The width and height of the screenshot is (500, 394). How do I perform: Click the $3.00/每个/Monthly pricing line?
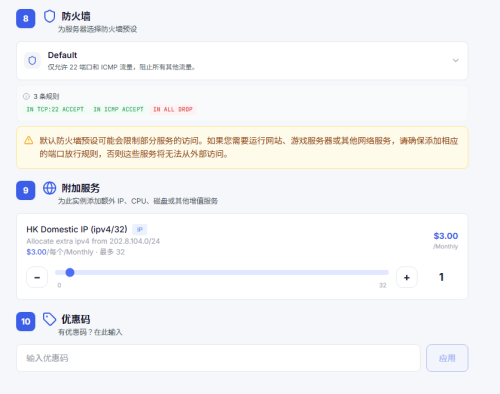[75, 252]
